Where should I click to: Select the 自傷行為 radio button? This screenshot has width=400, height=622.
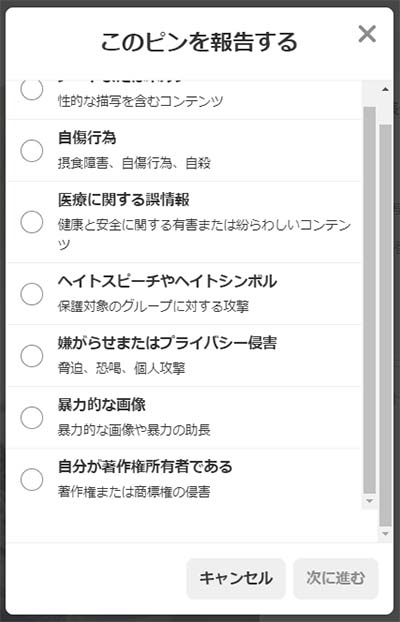[32, 151]
